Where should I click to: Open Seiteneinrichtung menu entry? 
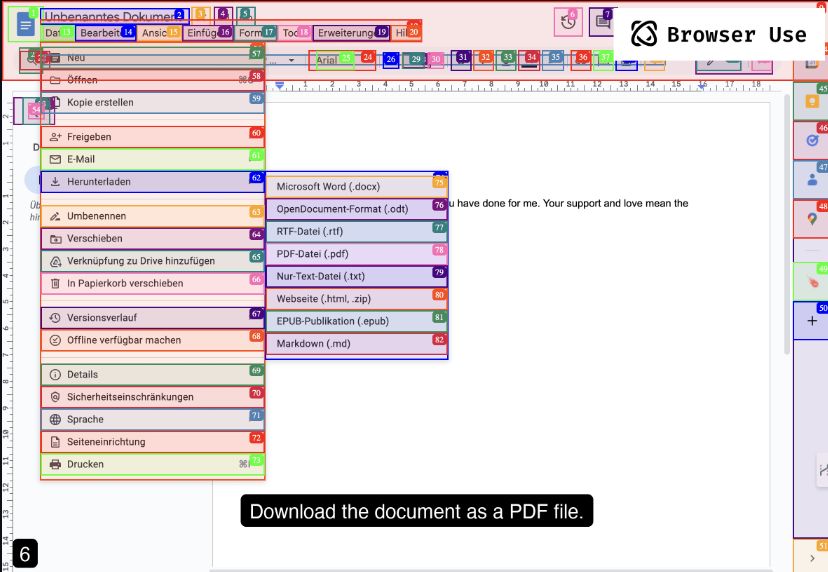[153, 442]
